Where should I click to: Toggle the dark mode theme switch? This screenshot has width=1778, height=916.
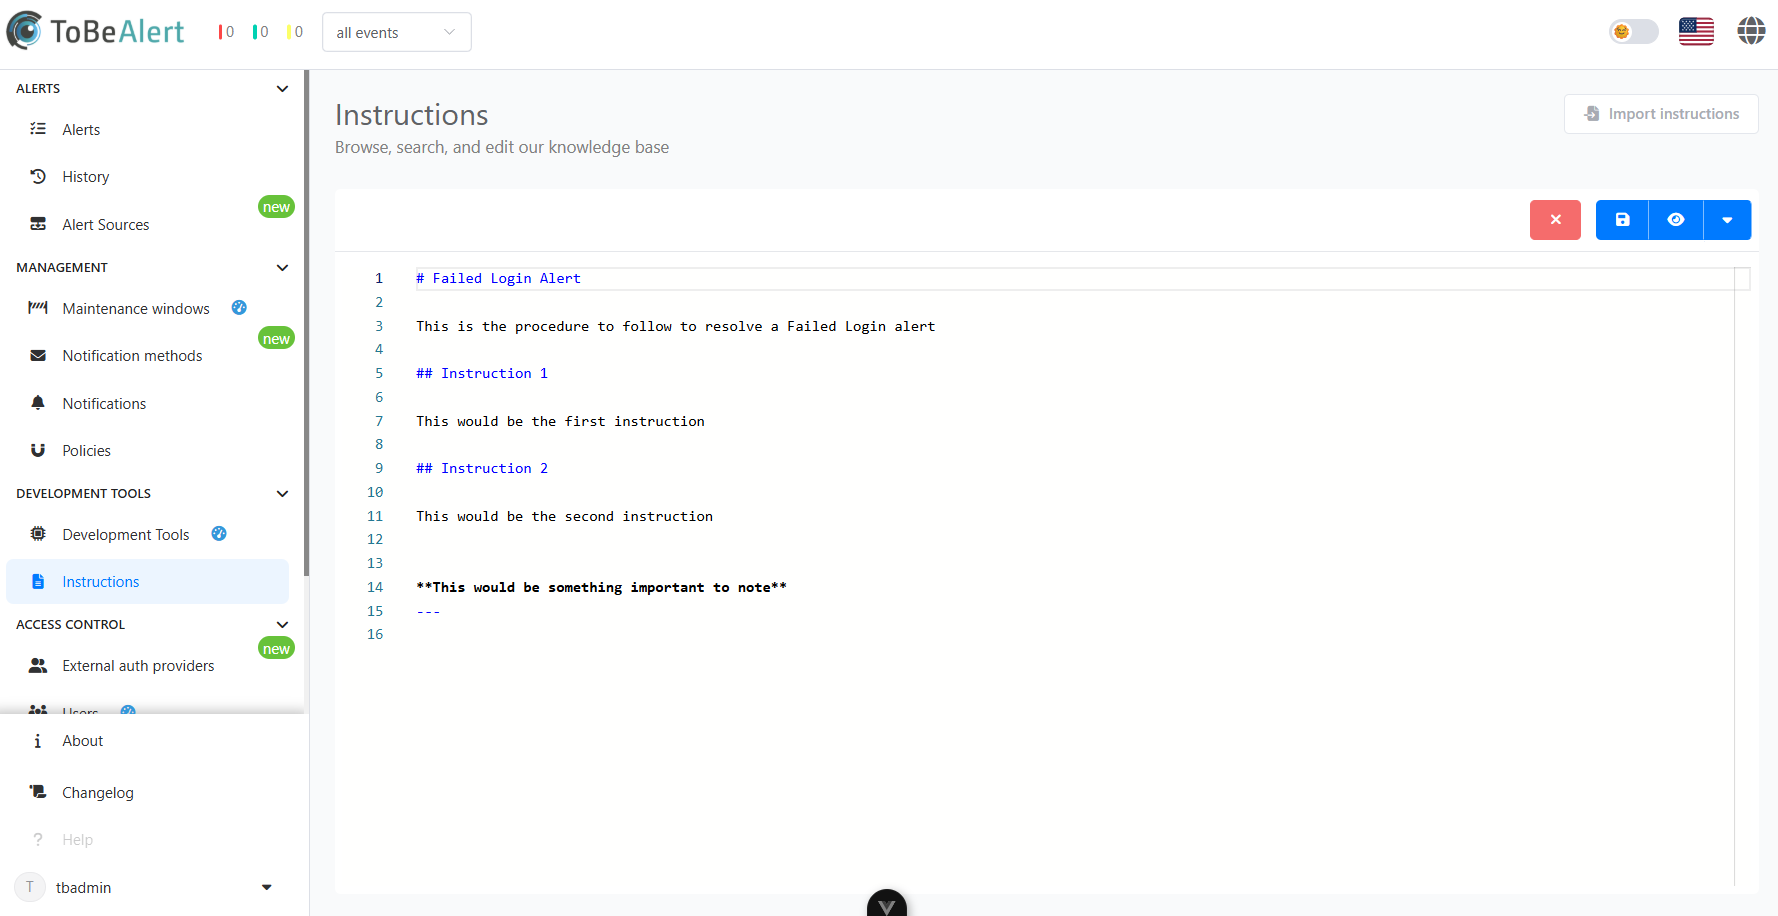tap(1633, 32)
